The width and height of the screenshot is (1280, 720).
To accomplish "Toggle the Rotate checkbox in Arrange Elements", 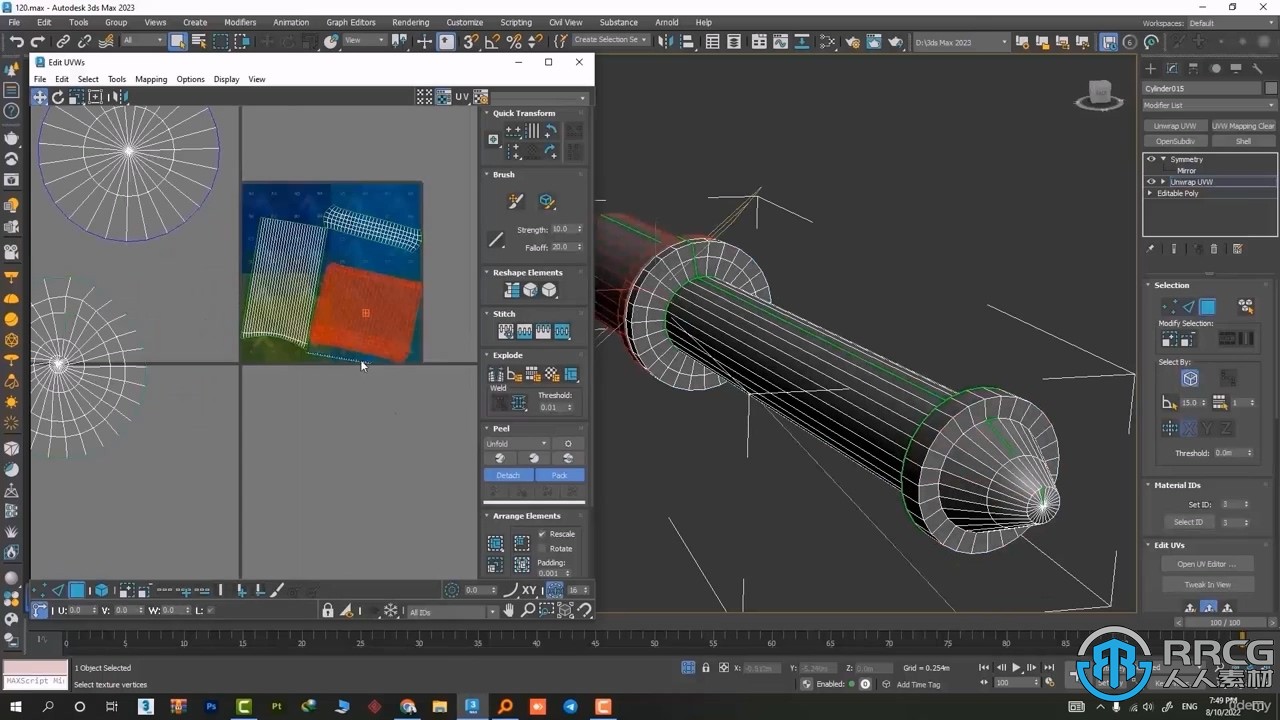I will click(542, 548).
